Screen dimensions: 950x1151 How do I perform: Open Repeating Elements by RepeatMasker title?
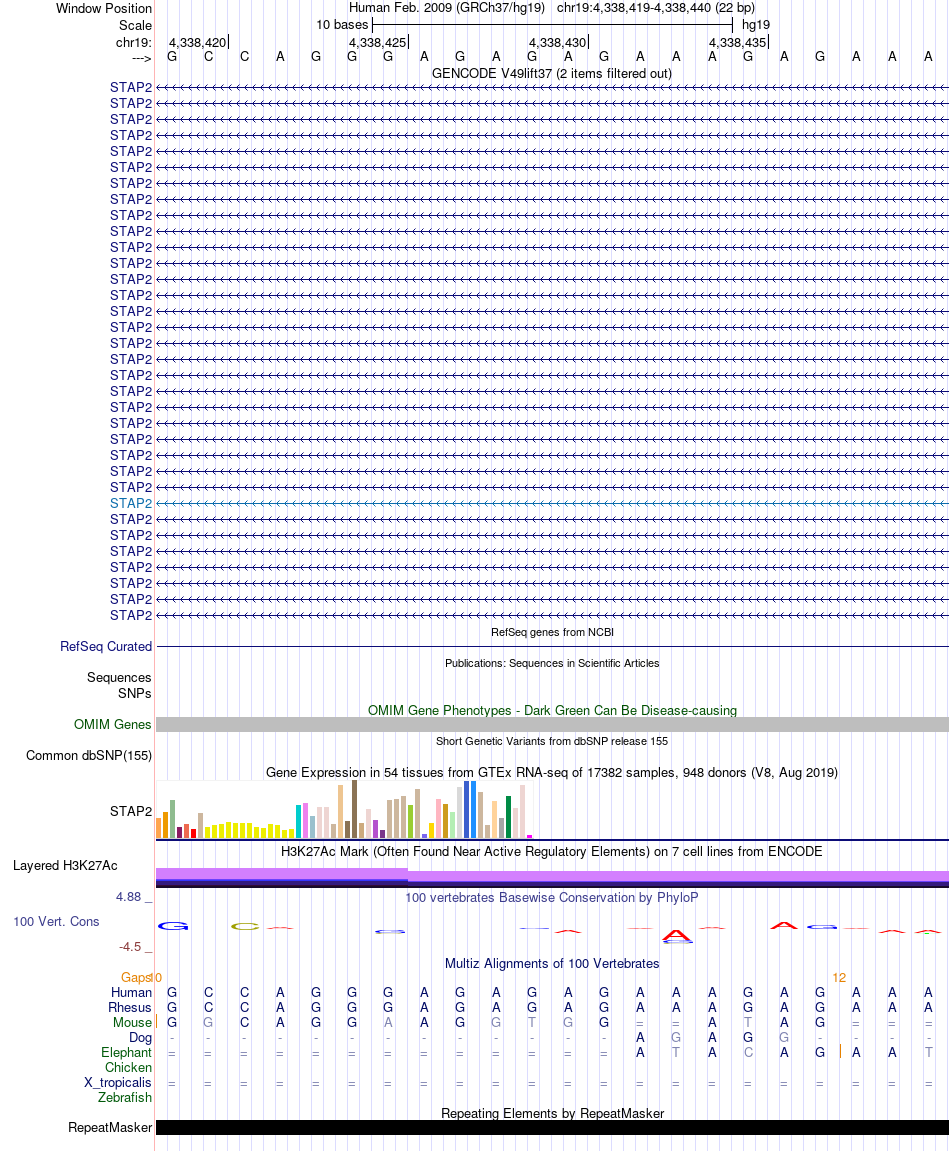[x=552, y=1114]
